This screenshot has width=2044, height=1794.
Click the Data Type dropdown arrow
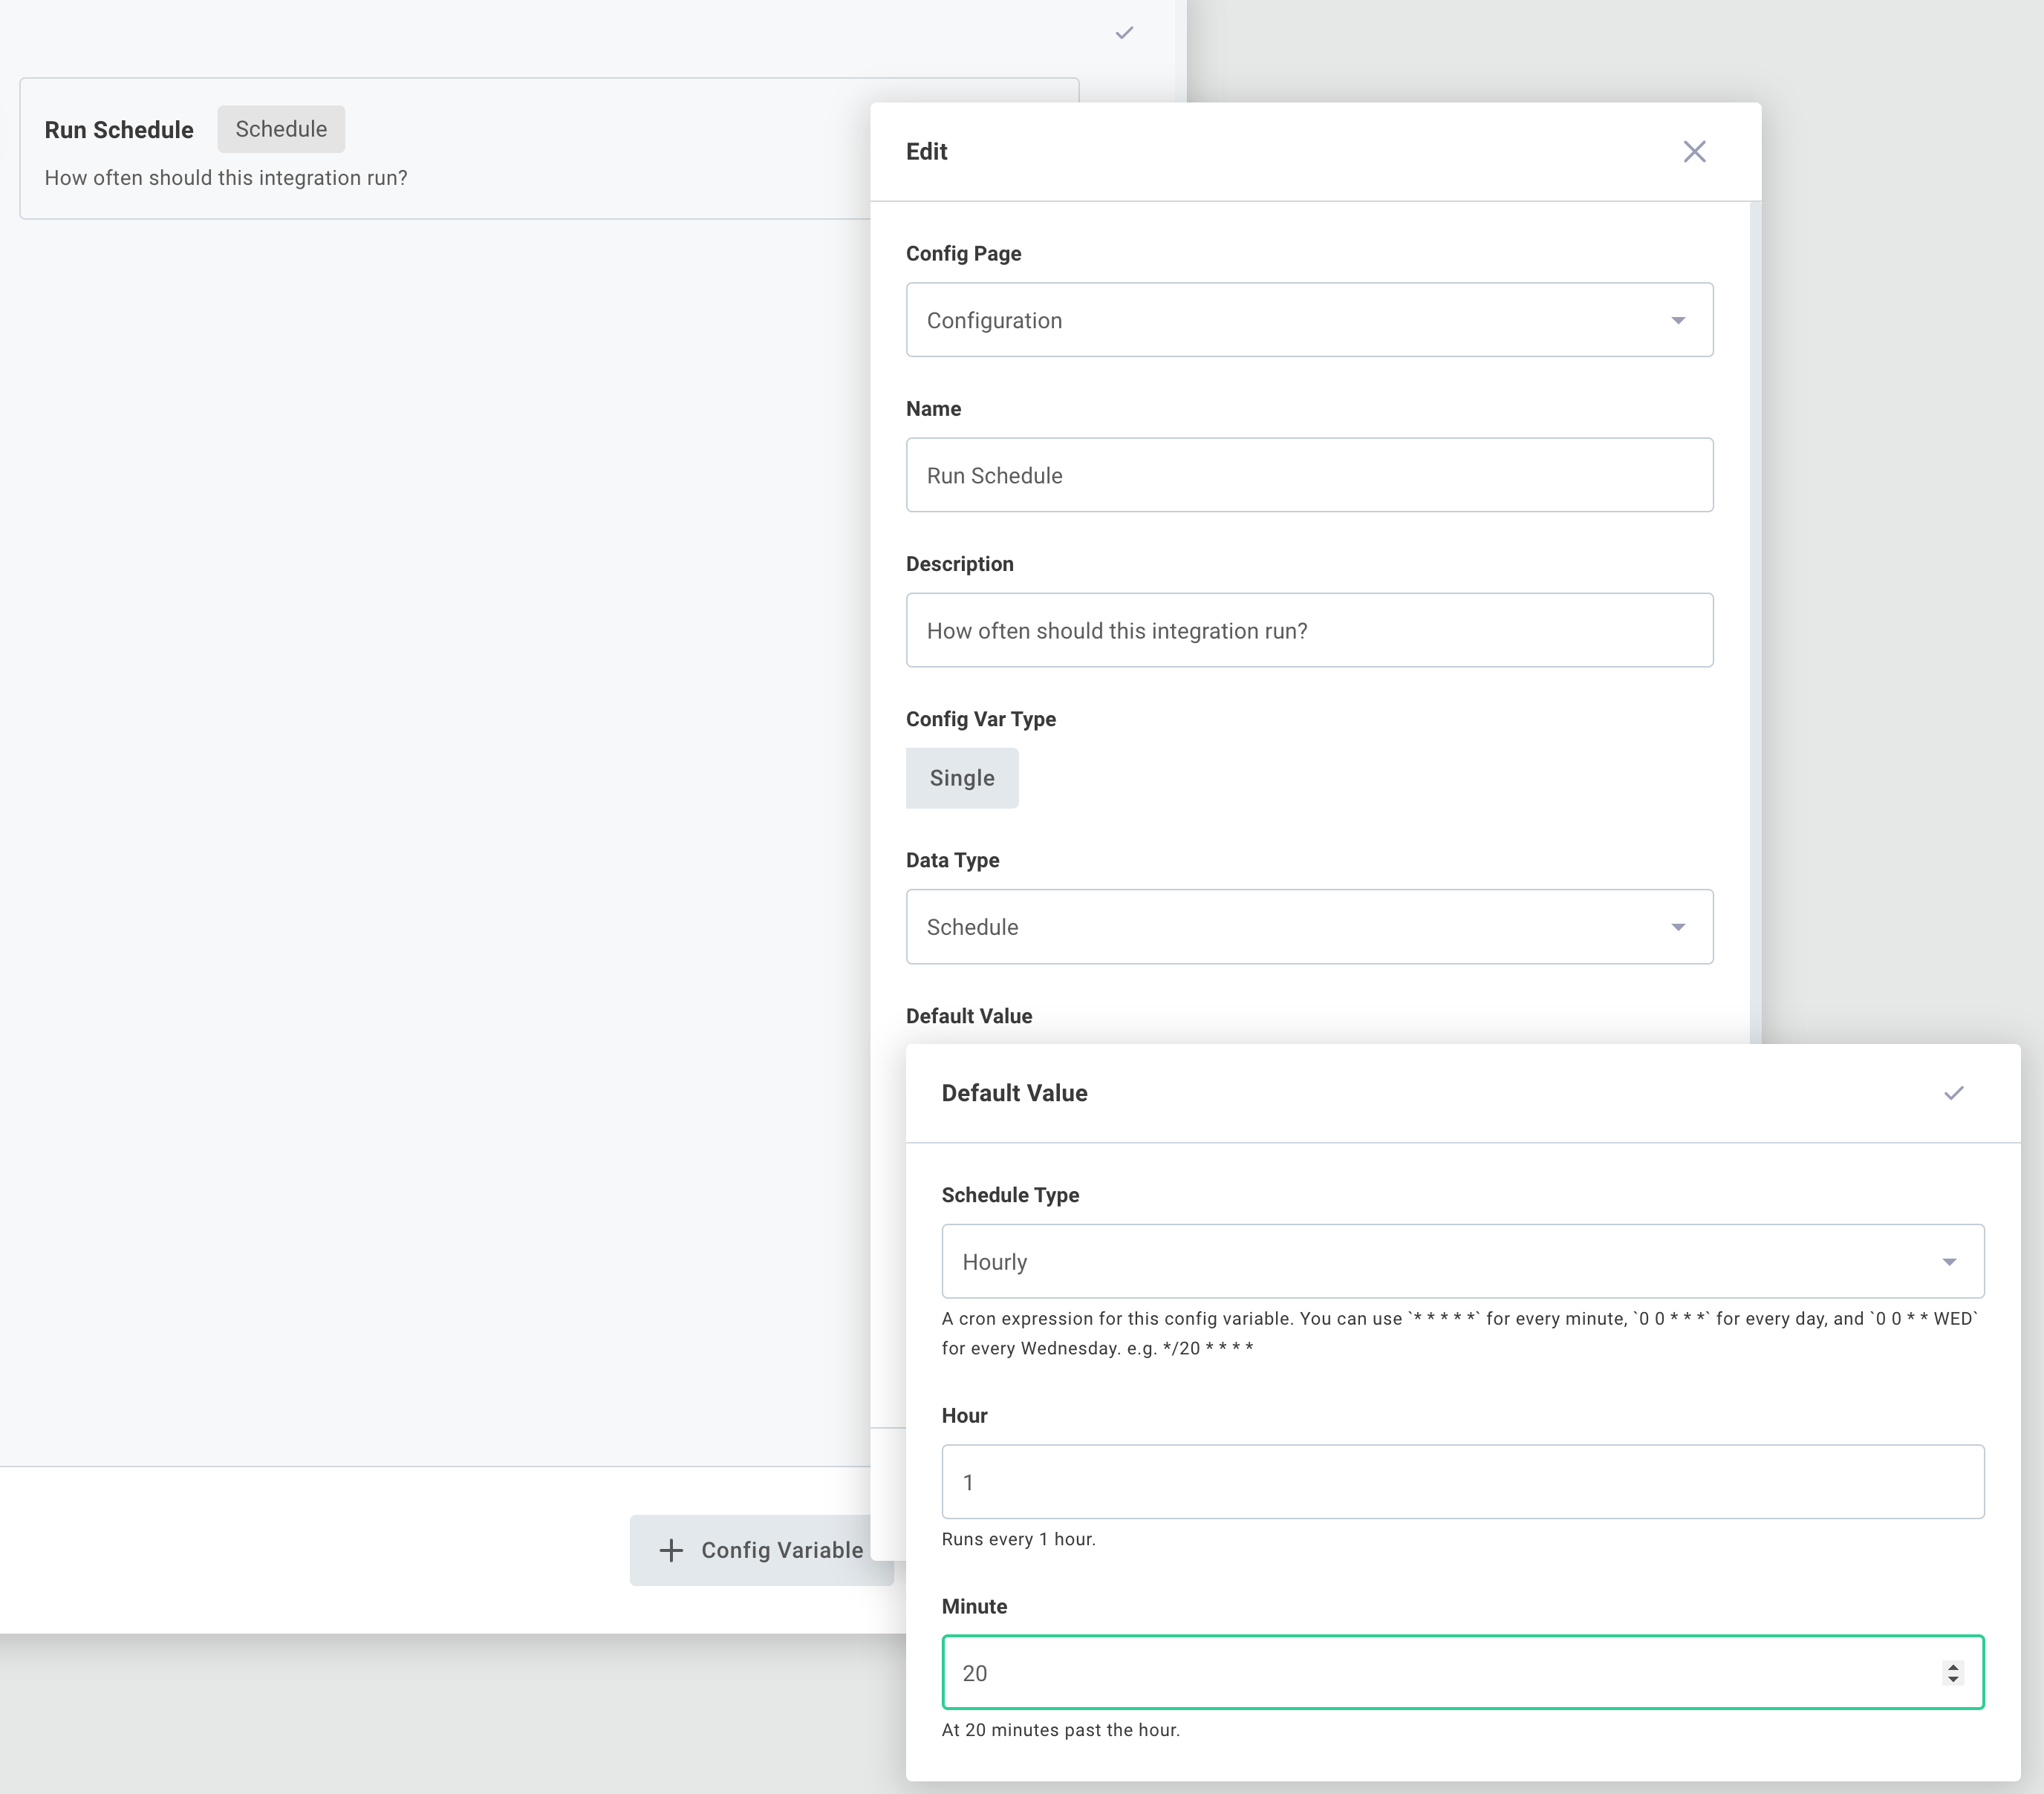[x=1678, y=928]
